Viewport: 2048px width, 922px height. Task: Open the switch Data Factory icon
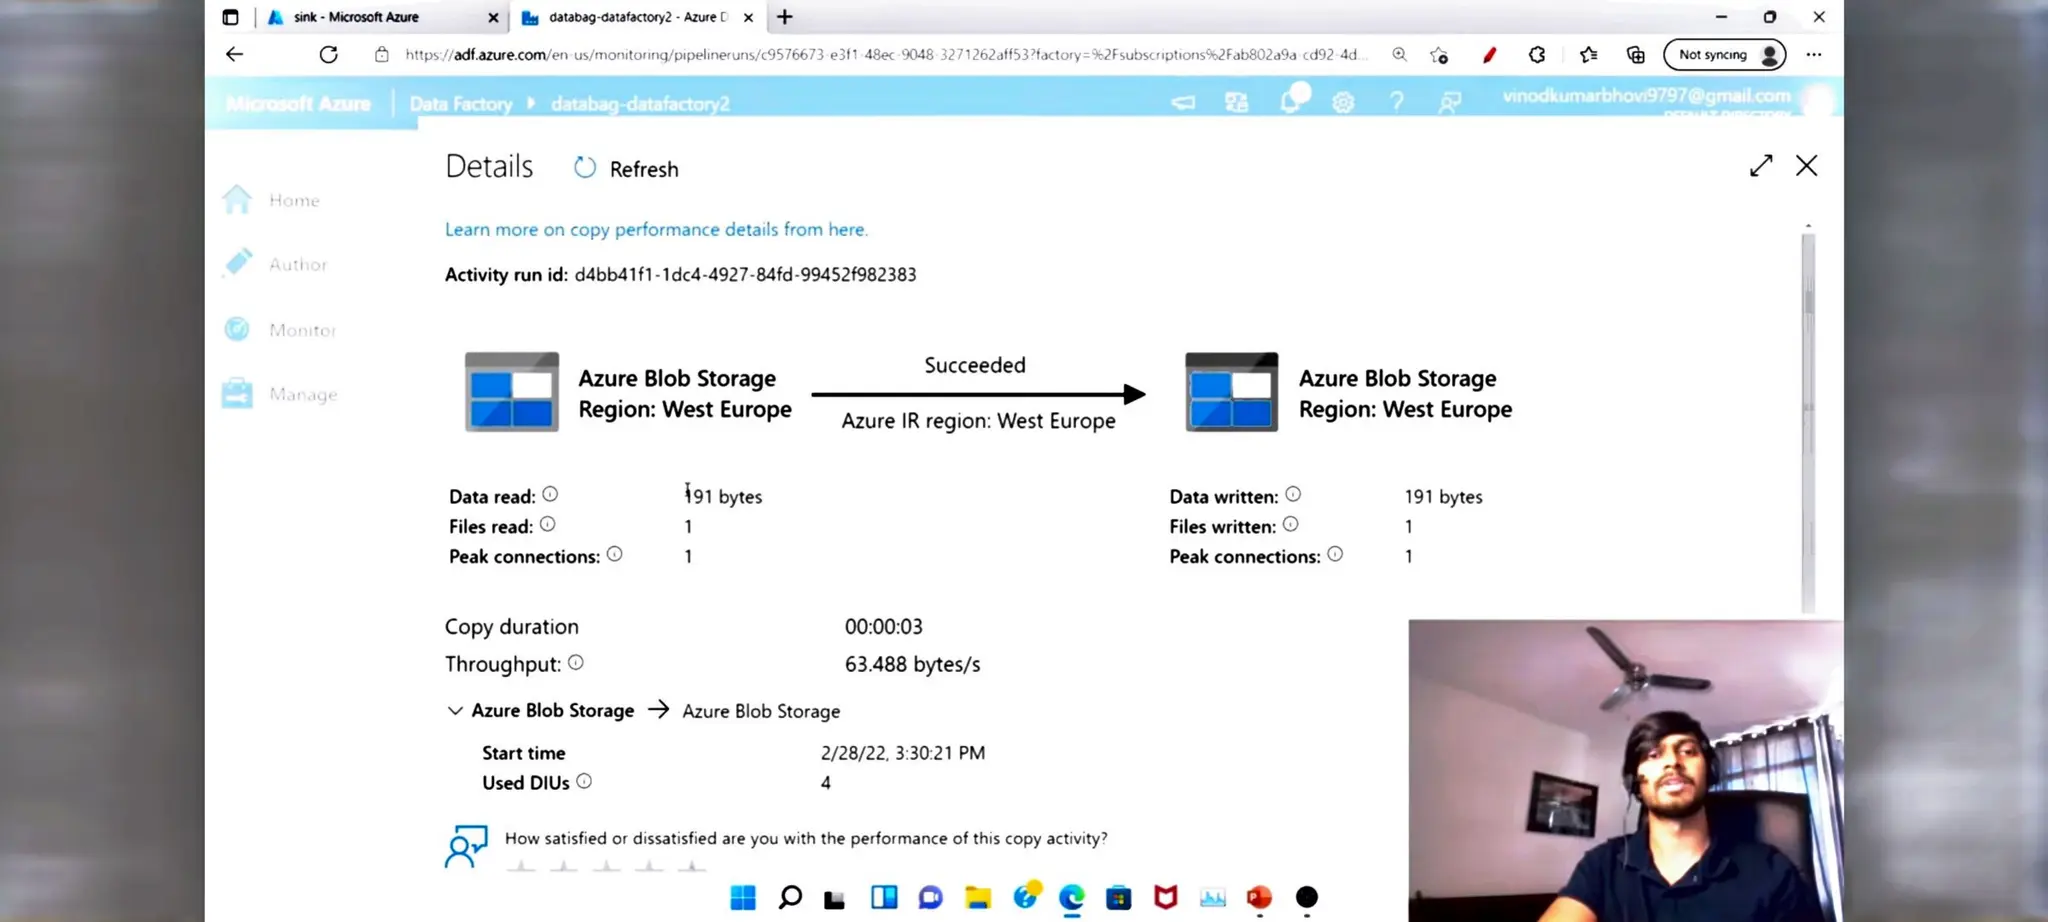(1237, 102)
